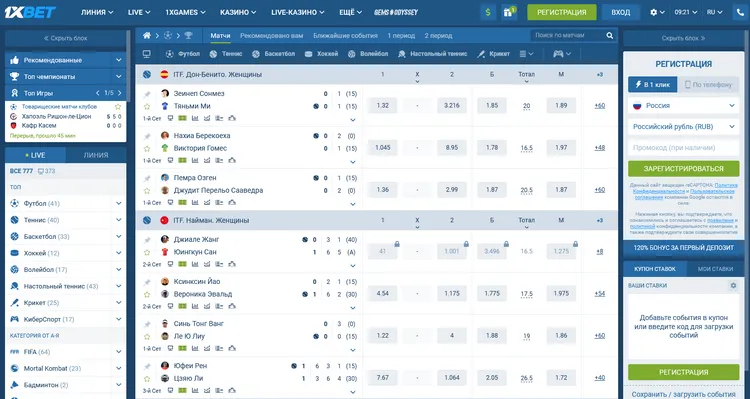Click odds 1.32 for Зейнеп Сонмез

coord(383,106)
